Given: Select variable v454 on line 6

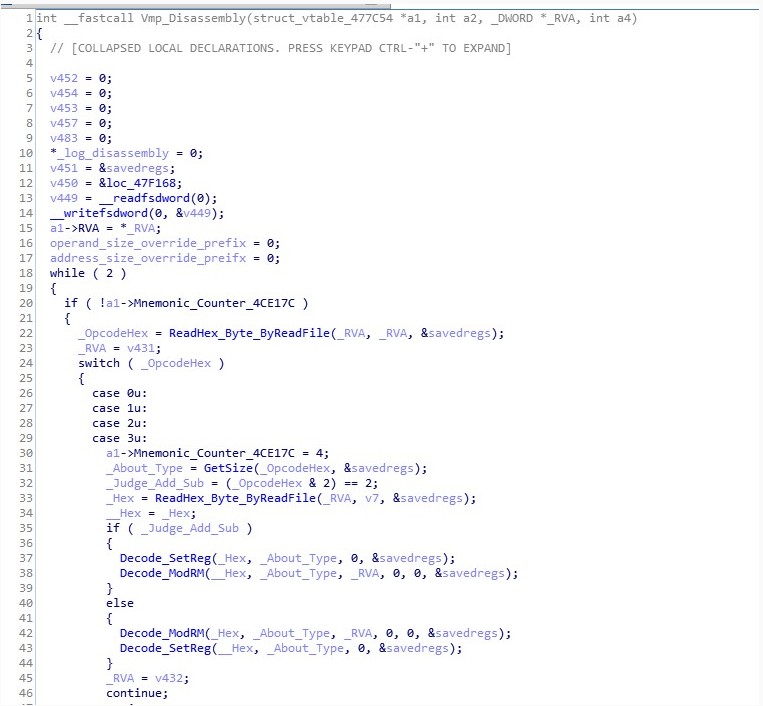Looking at the screenshot, I should pyautogui.click(x=64, y=93).
